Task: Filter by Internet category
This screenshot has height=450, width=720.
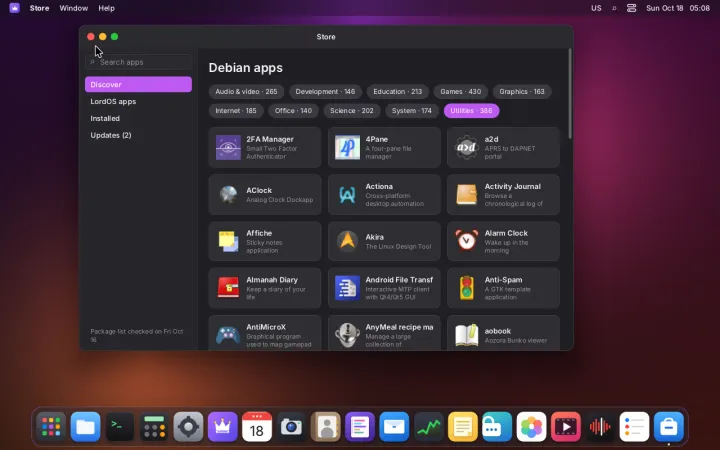Action: coord(236,111)
